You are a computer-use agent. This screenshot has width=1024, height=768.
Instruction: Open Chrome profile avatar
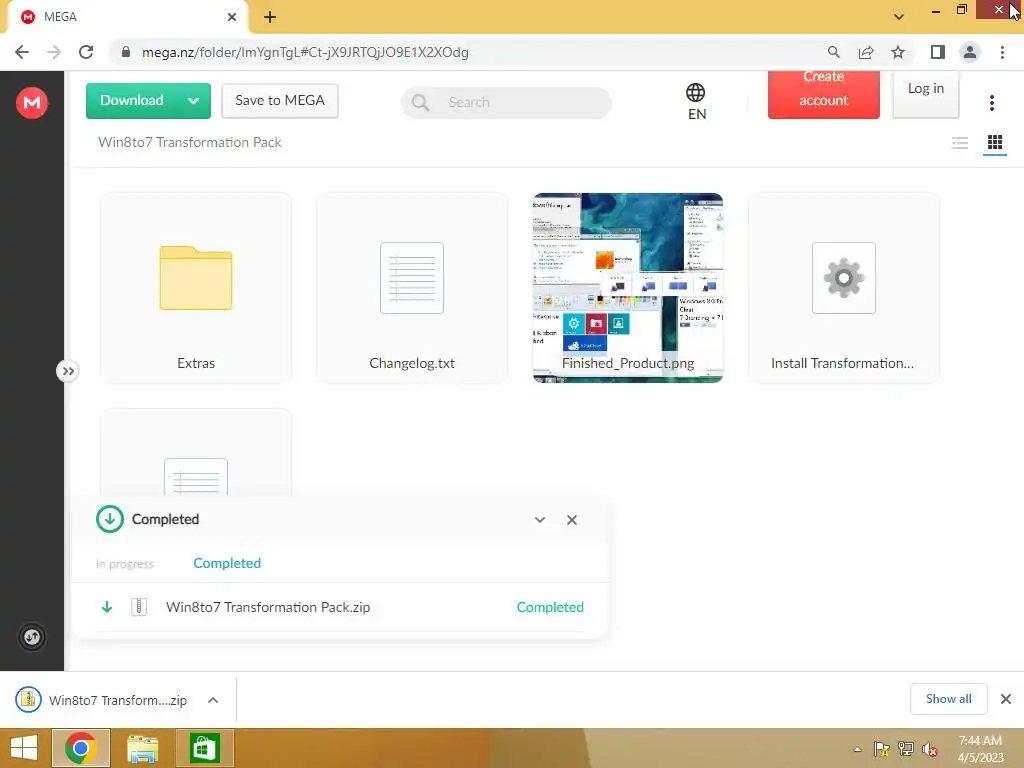[970, 52]
